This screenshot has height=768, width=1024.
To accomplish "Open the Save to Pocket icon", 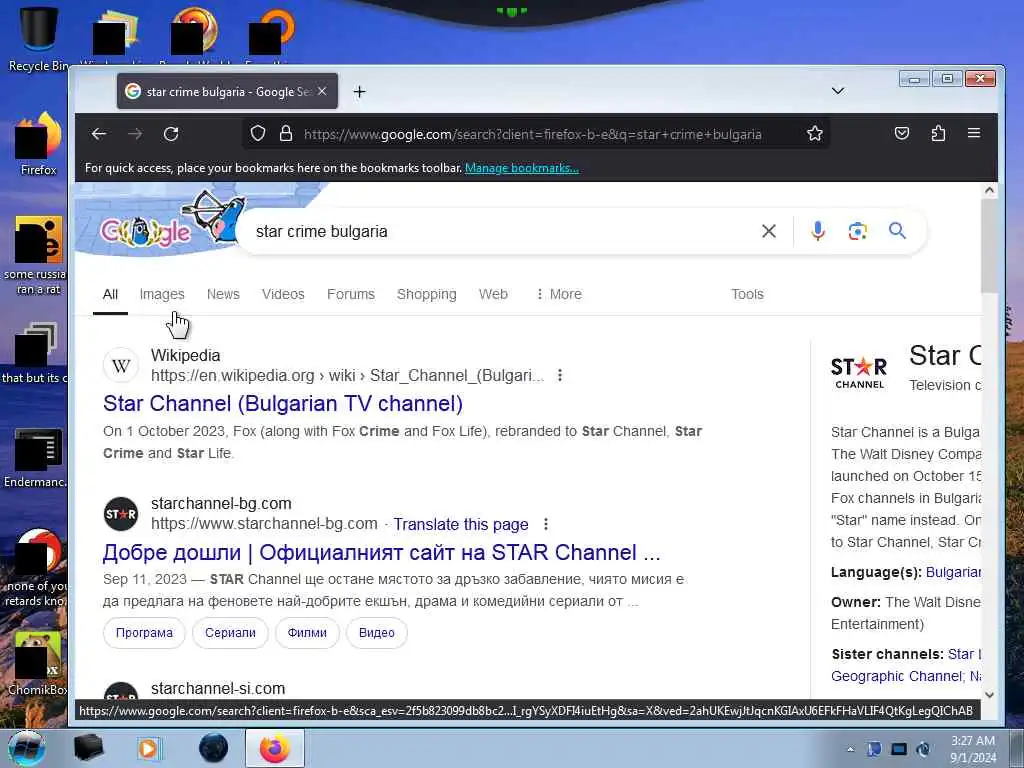I will click(x=902, y=133).
